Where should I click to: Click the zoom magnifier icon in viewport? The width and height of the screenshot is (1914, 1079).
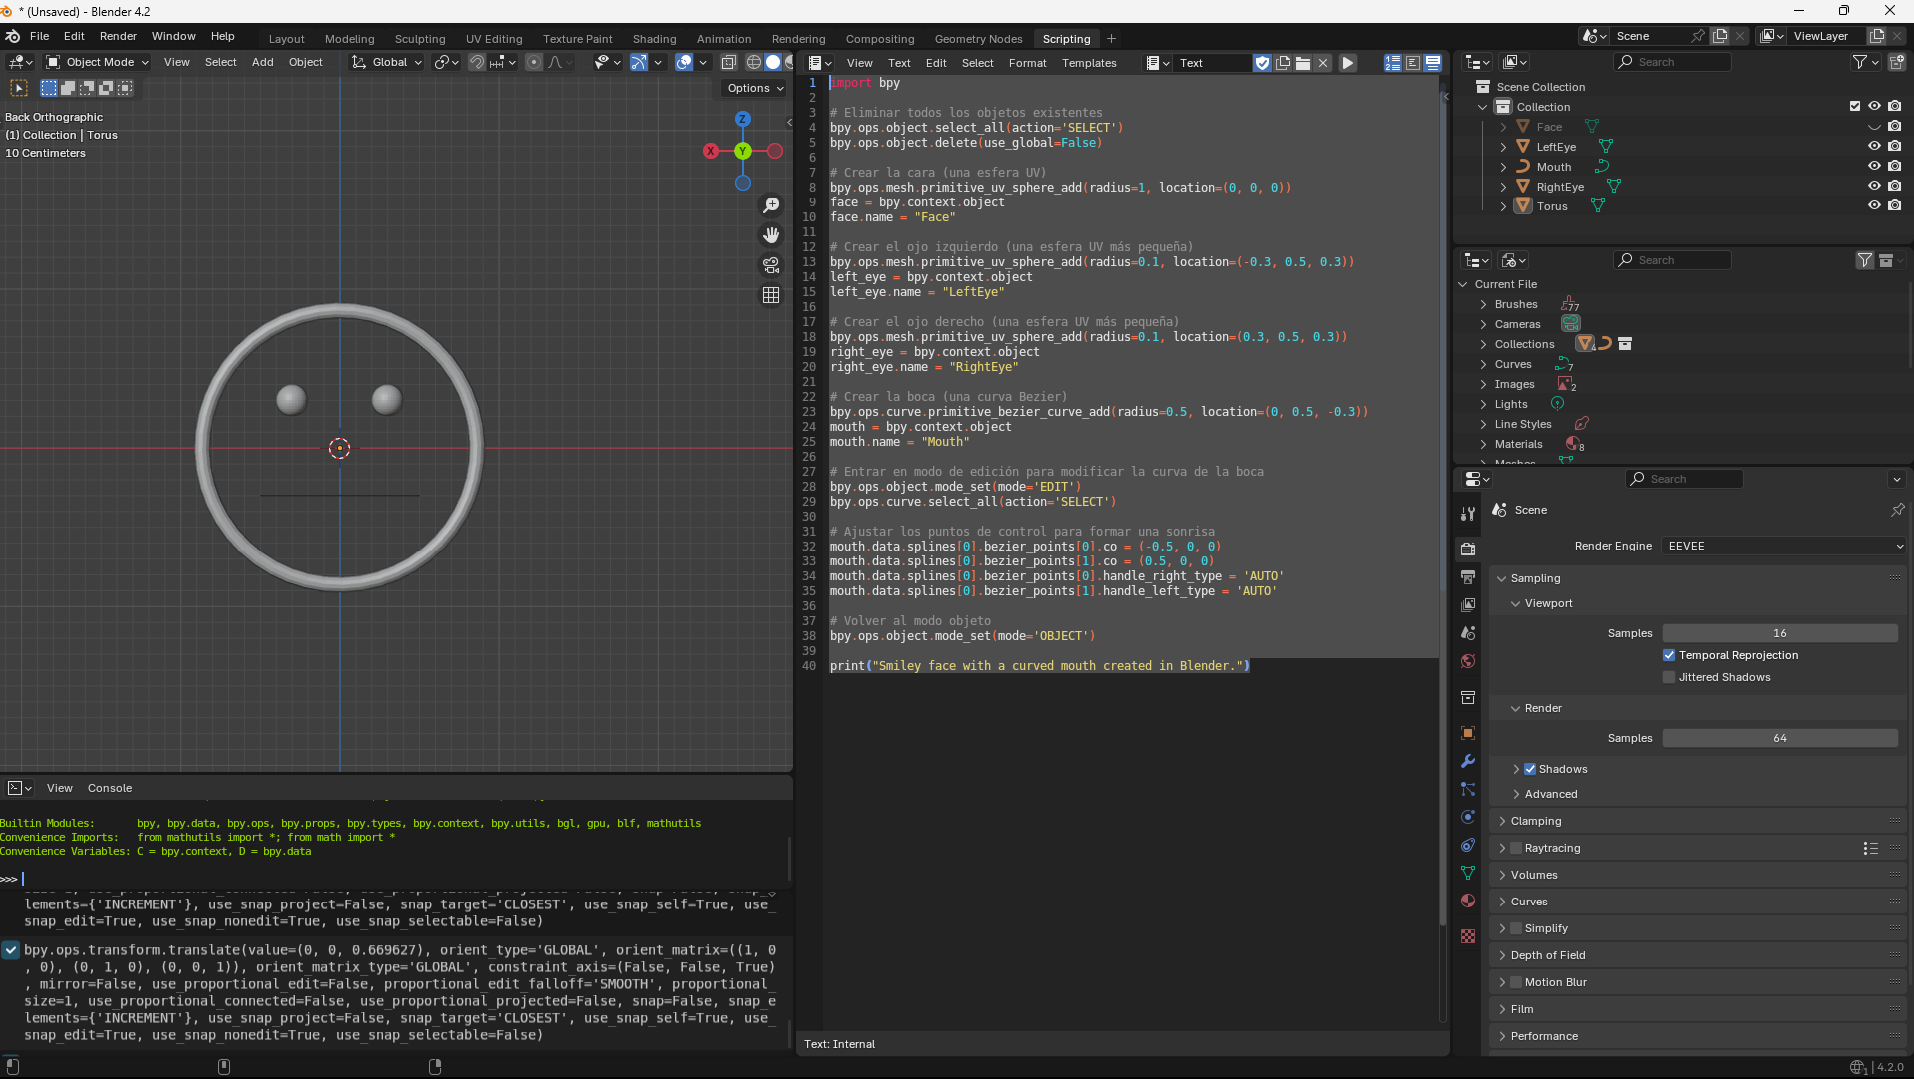771,205
